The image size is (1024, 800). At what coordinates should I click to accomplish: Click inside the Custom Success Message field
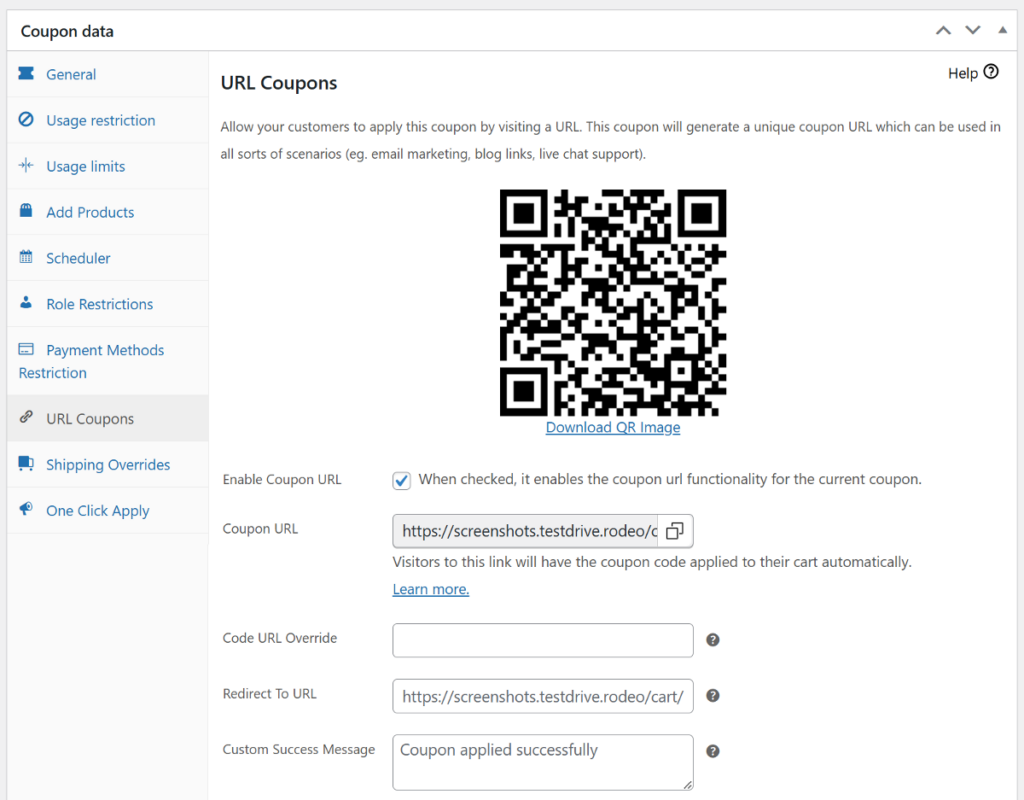tap(542, 762)
